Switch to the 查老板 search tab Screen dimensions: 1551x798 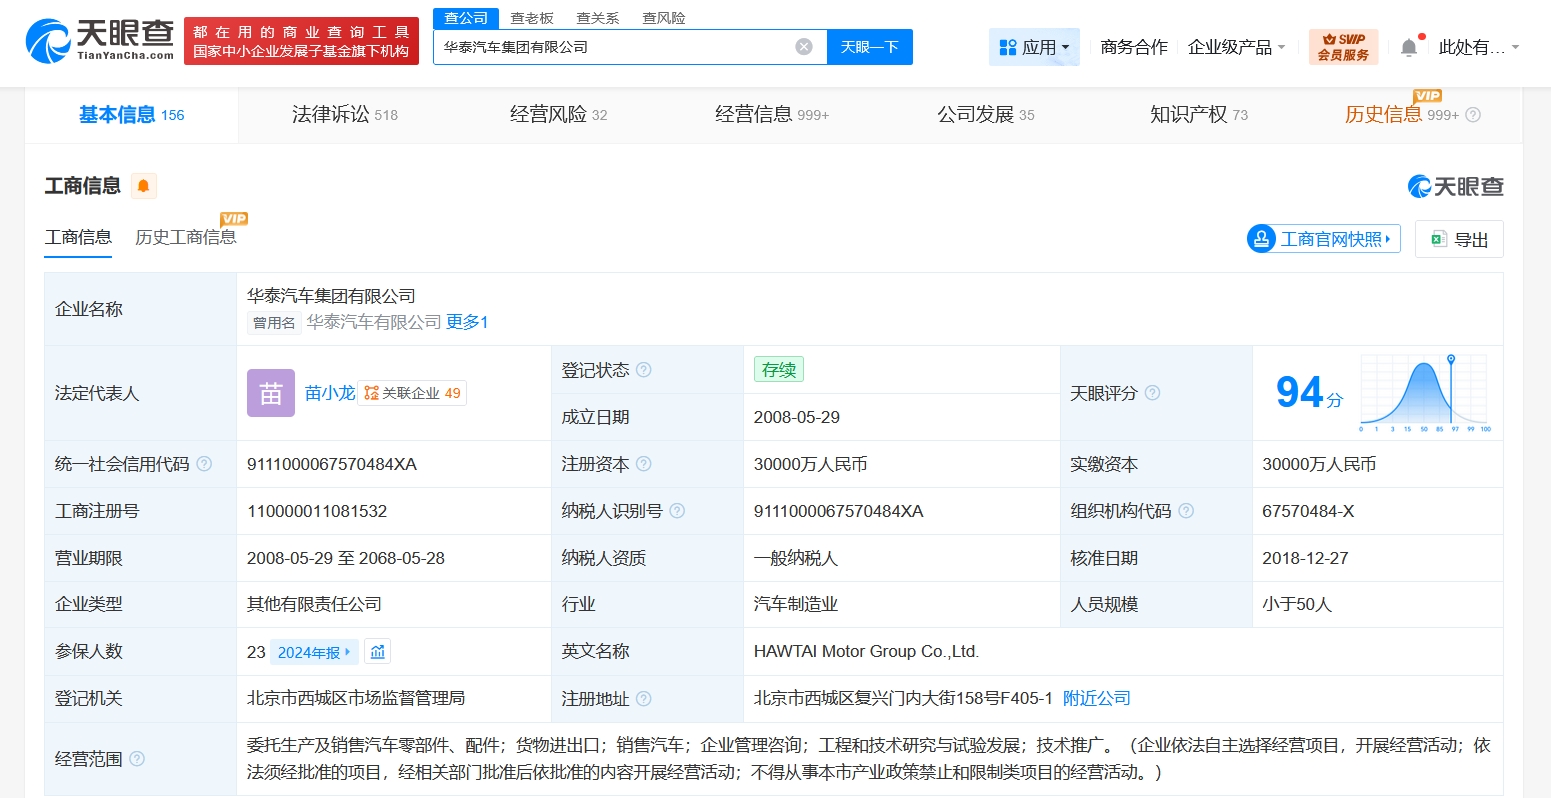point(532,18)
